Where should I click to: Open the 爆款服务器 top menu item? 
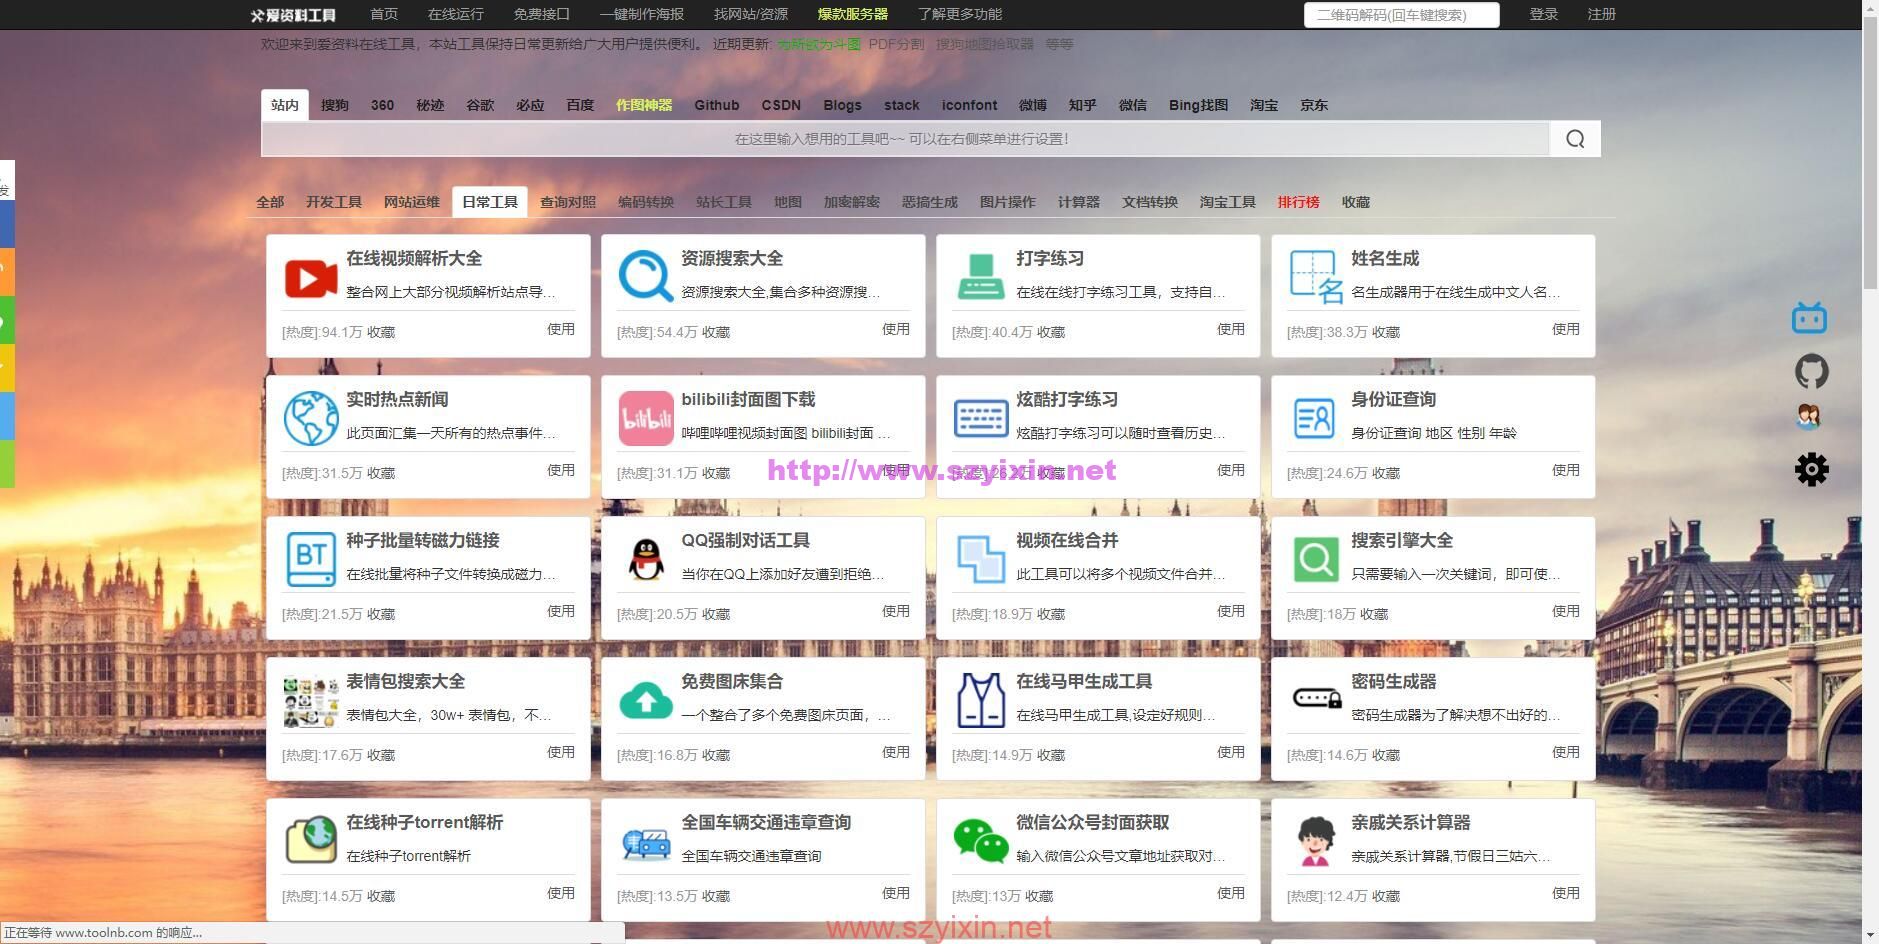point(853,14)
